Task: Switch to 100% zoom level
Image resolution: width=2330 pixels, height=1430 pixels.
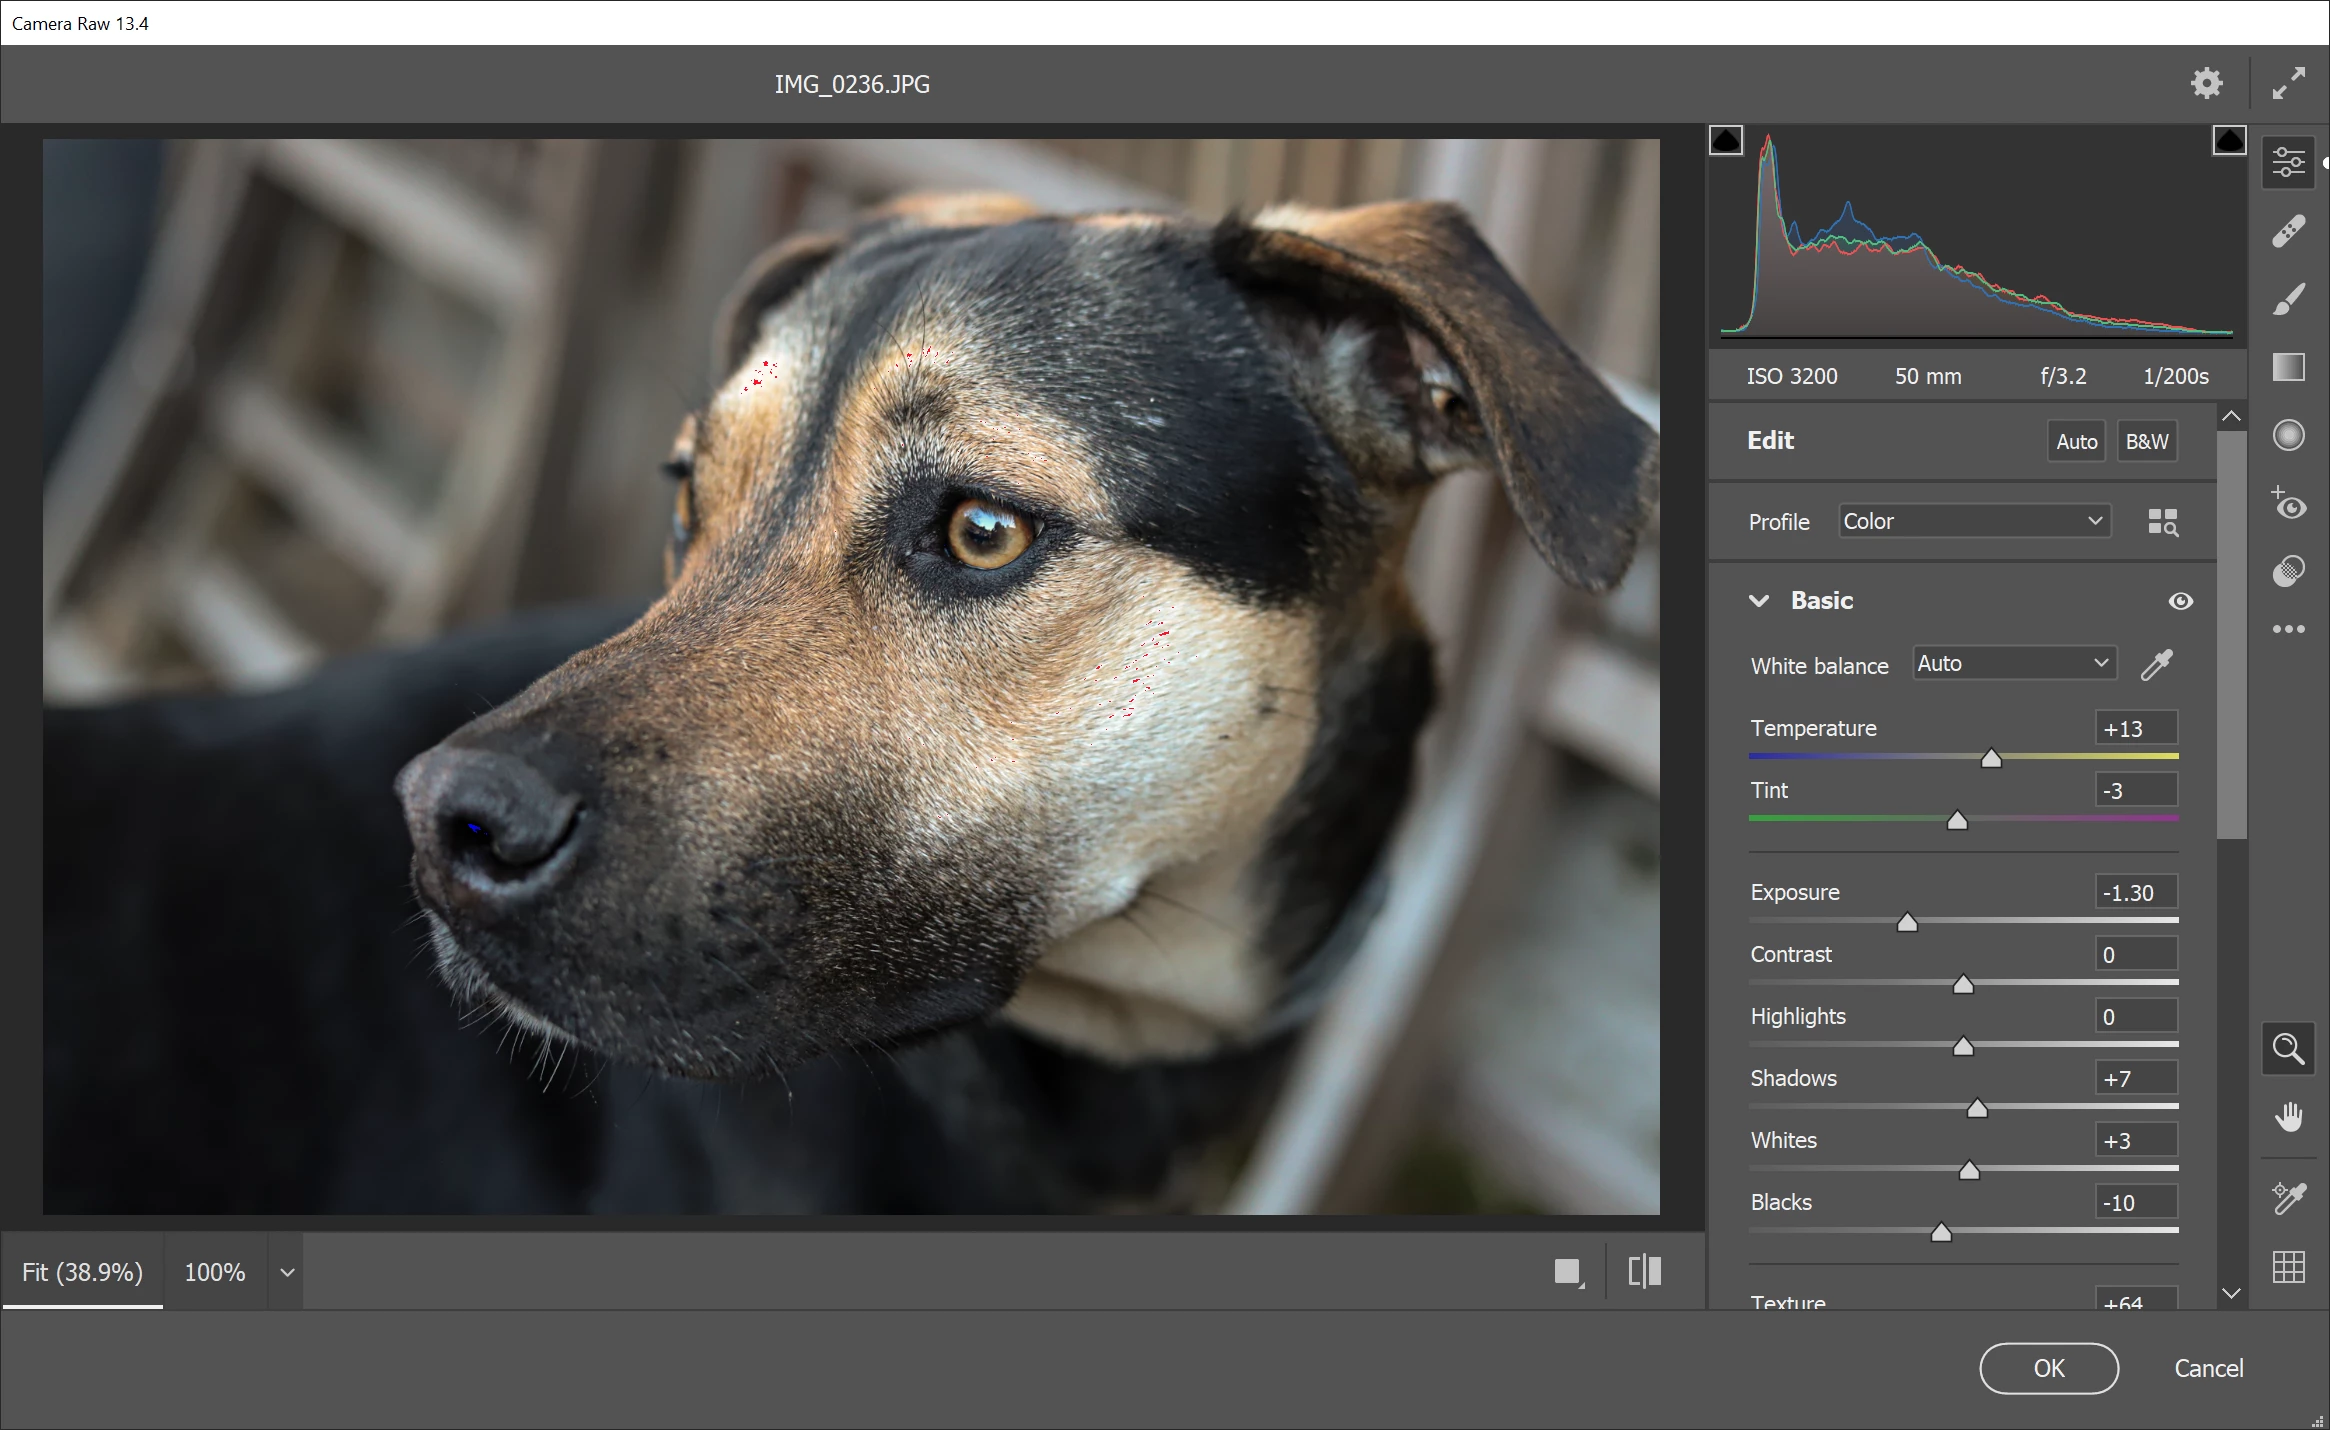Action: click(x=214, y=1272)
